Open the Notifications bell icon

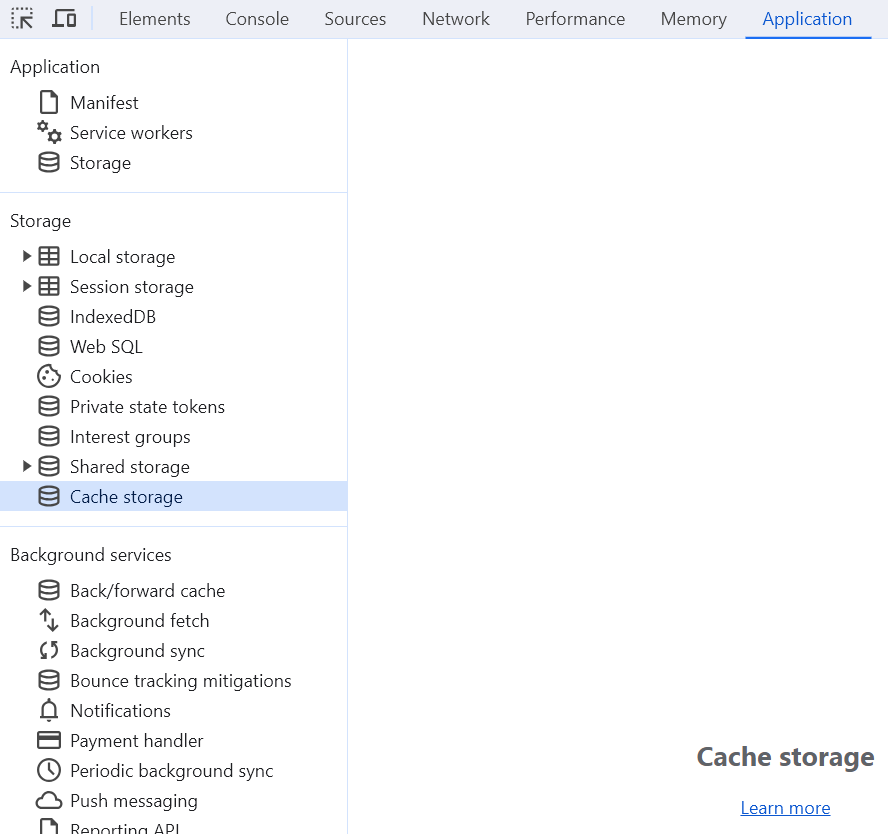49,711
